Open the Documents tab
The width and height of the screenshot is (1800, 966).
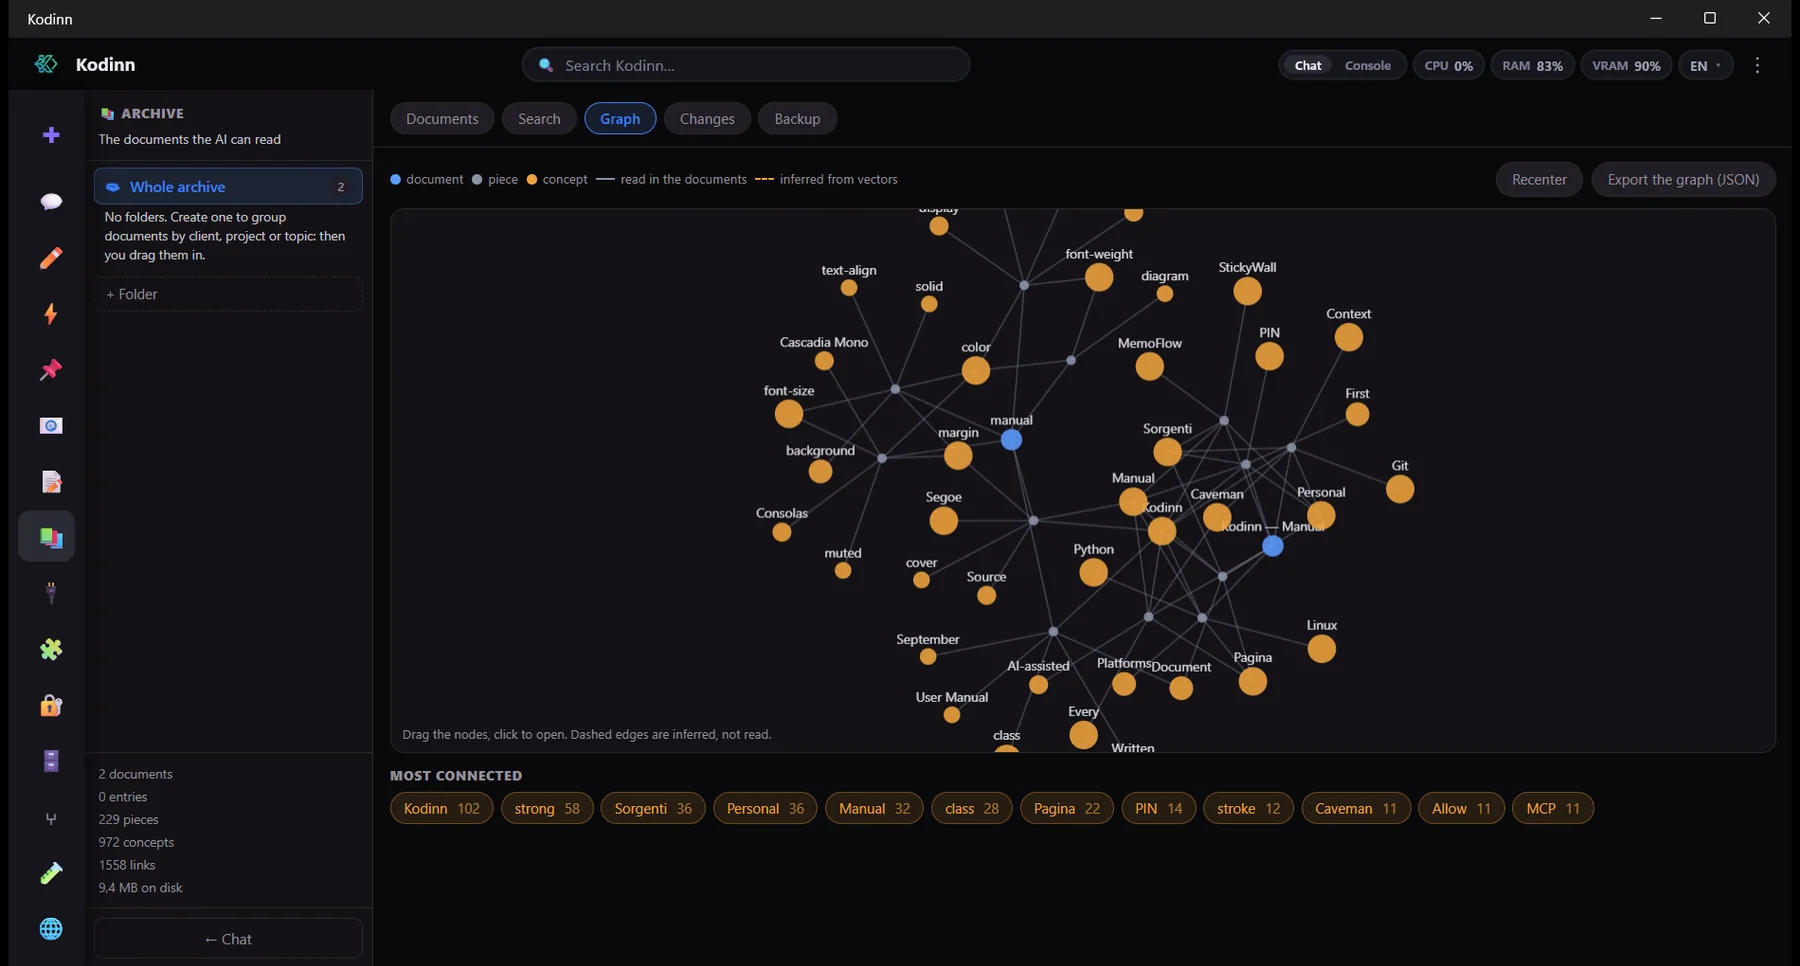442,118
